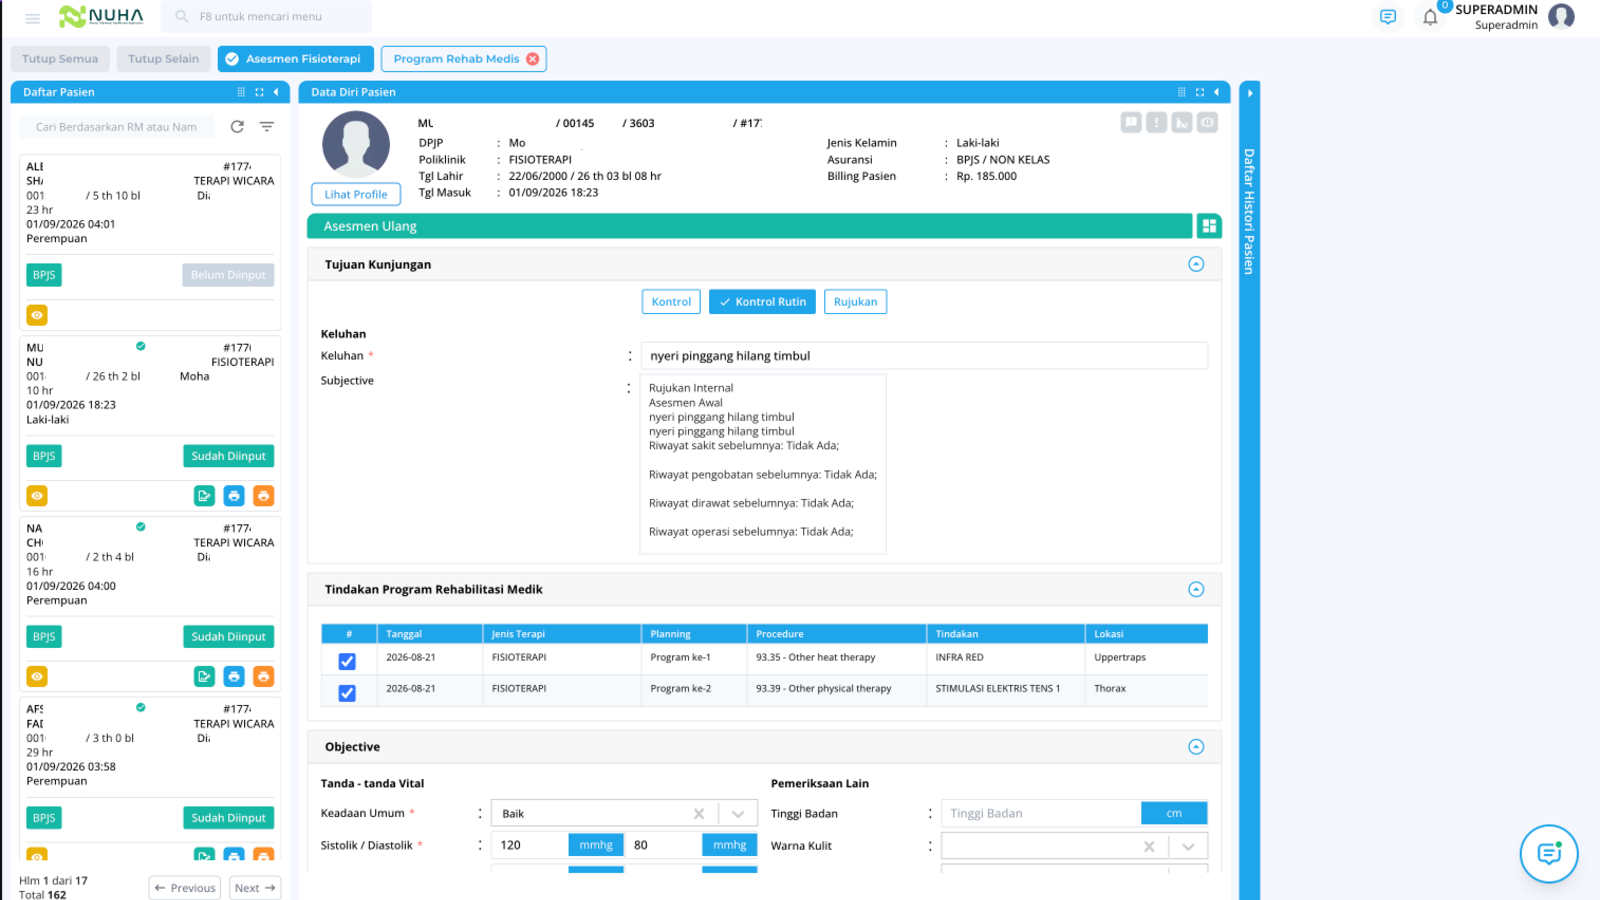Go to Next page of patient list
This screenshot has height=900, width=1600.
pyautogui.click(x=255, y=888)
